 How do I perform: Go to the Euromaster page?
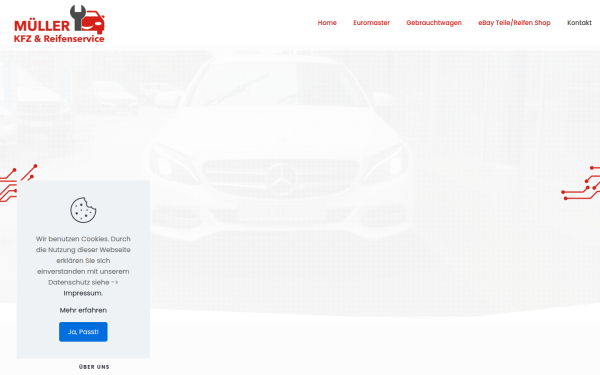[x=371, y=23]
